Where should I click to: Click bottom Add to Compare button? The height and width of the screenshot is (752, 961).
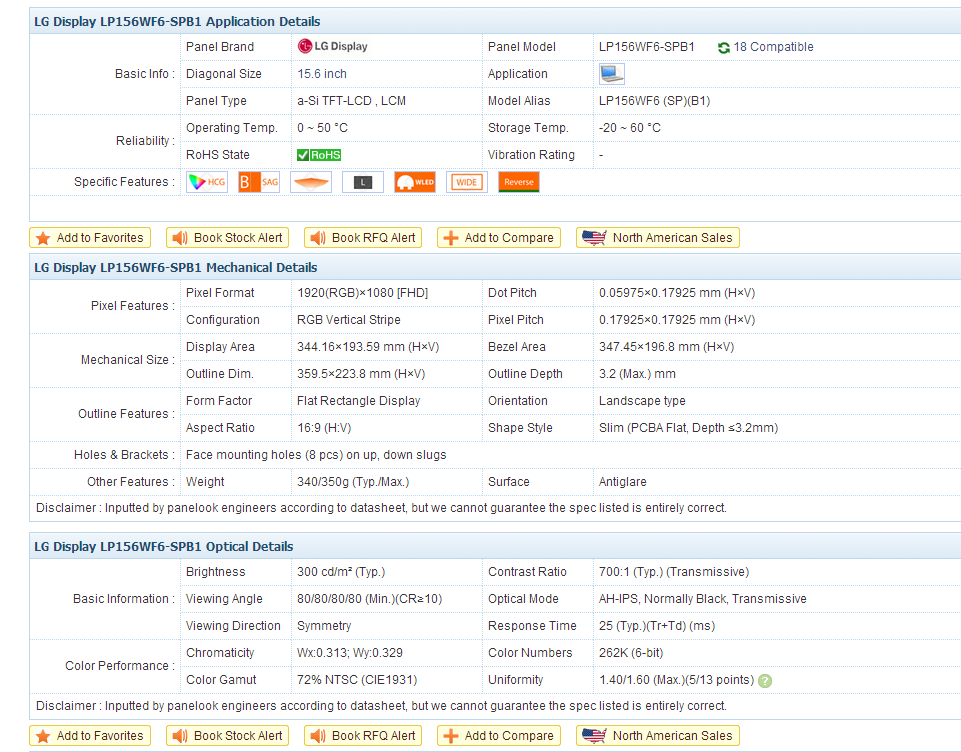(499, 735)
